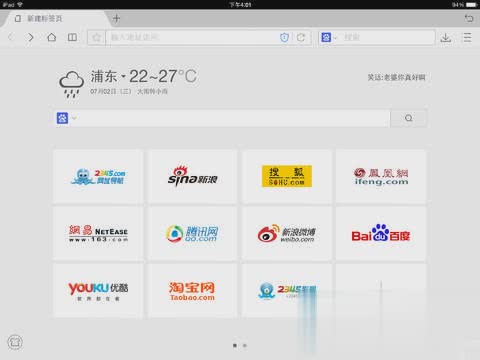This screenshot has height=360, width=480.
Task: Click the undo closed tab icon
Action: click(x=469, y=18)
